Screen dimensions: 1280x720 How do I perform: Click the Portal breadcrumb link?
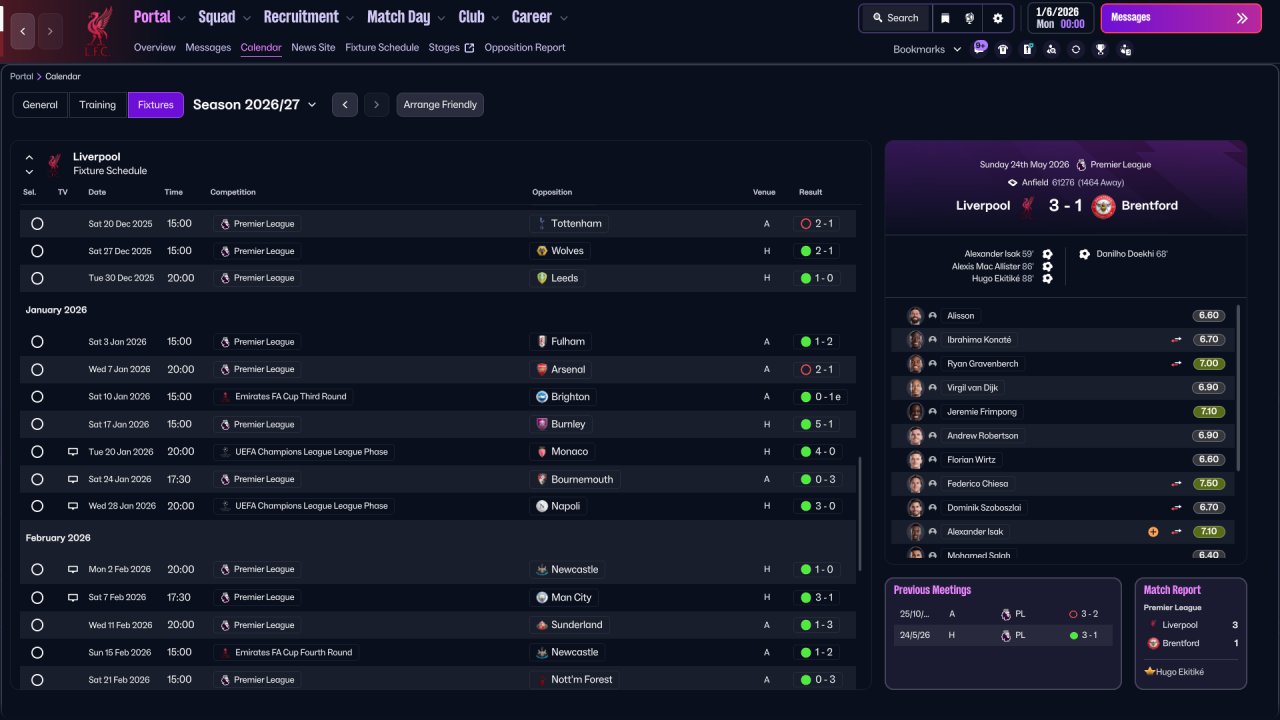21,76
